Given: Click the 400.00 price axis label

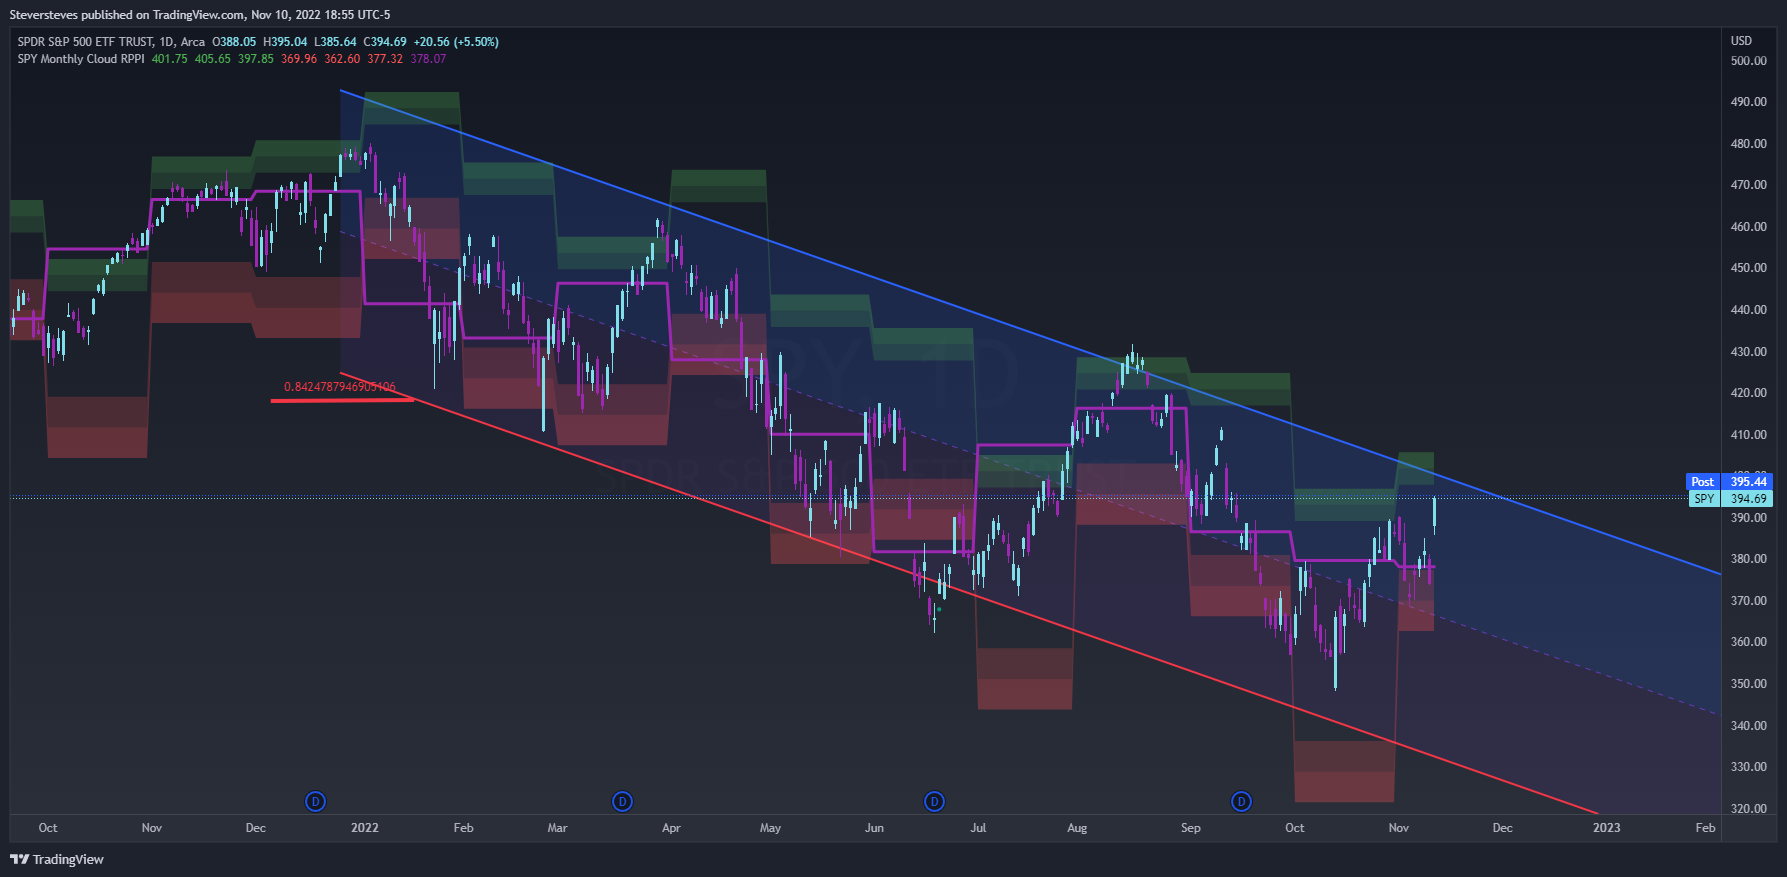Looking at the screenshot, I should pos(1748,476).
